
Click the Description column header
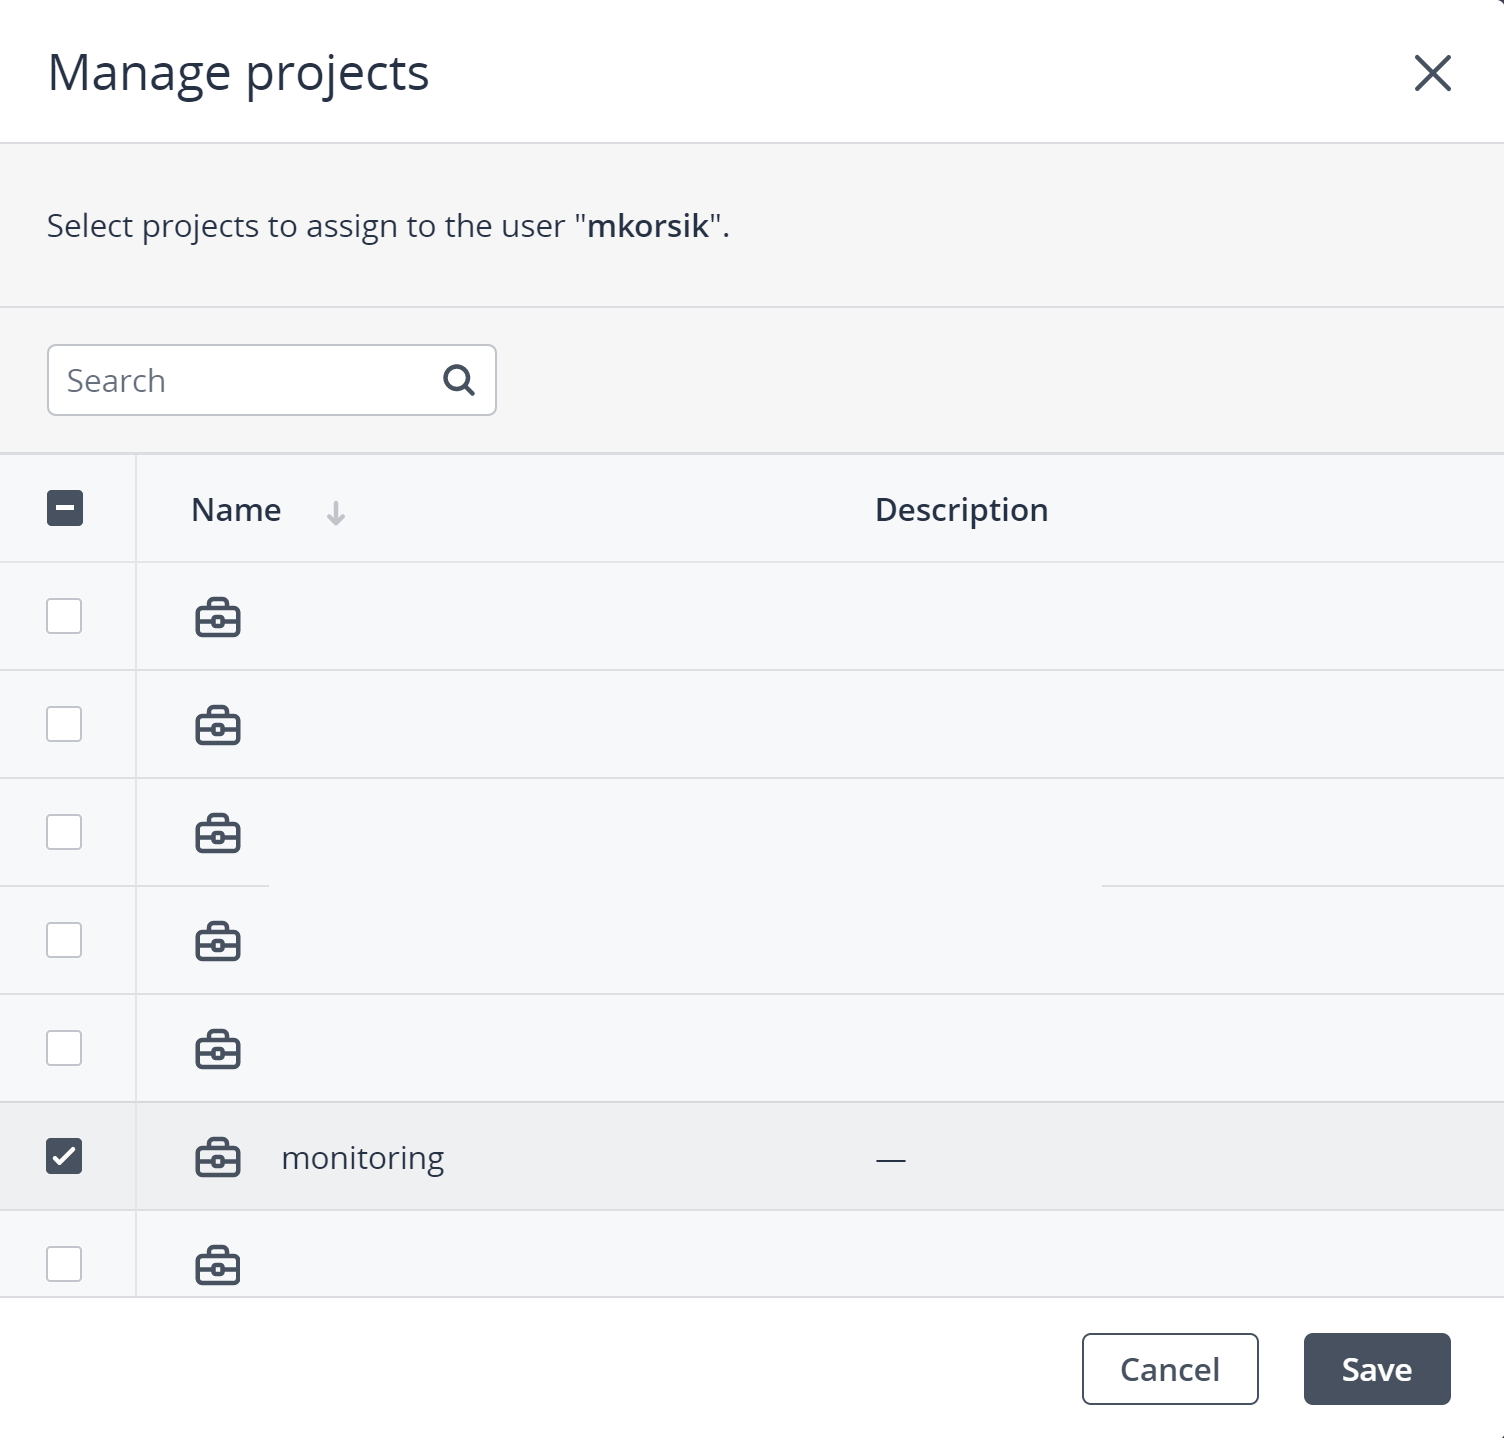[961, 510]
